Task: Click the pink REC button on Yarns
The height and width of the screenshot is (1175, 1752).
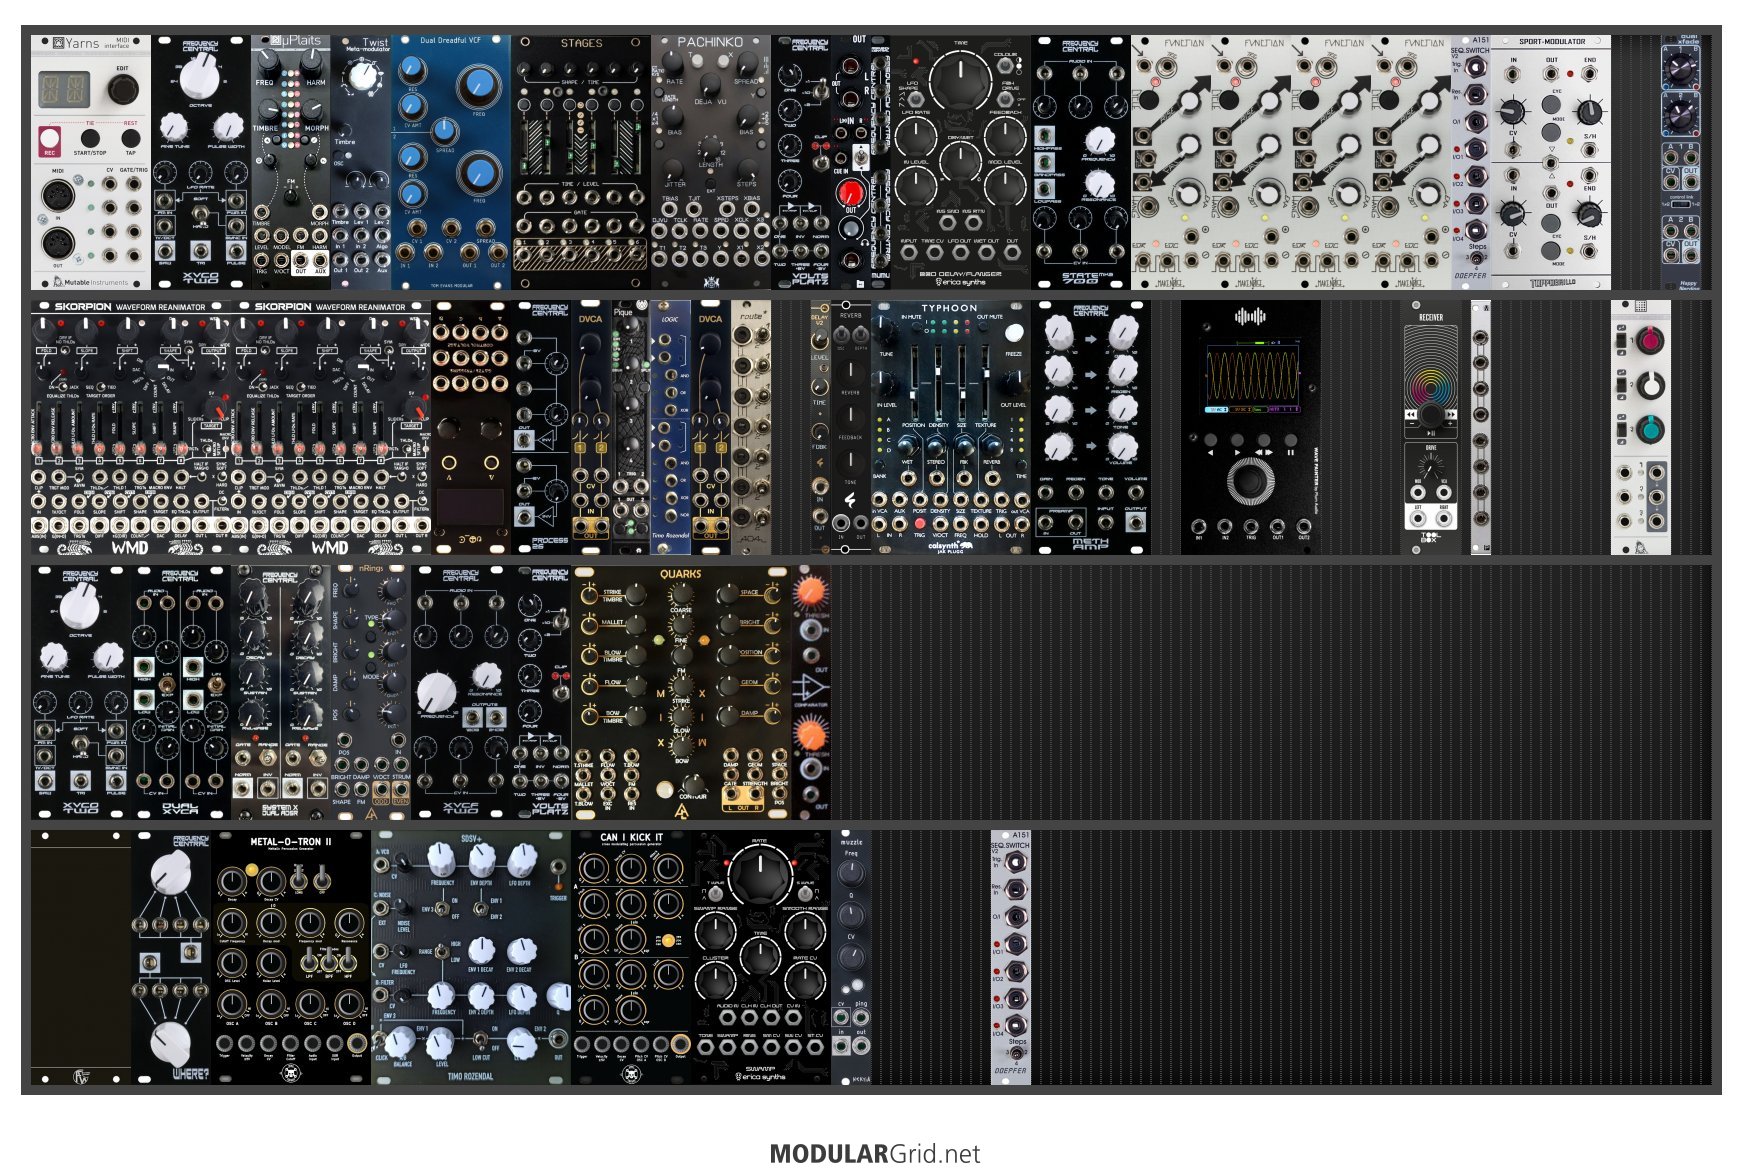Action: click(48, 139)
